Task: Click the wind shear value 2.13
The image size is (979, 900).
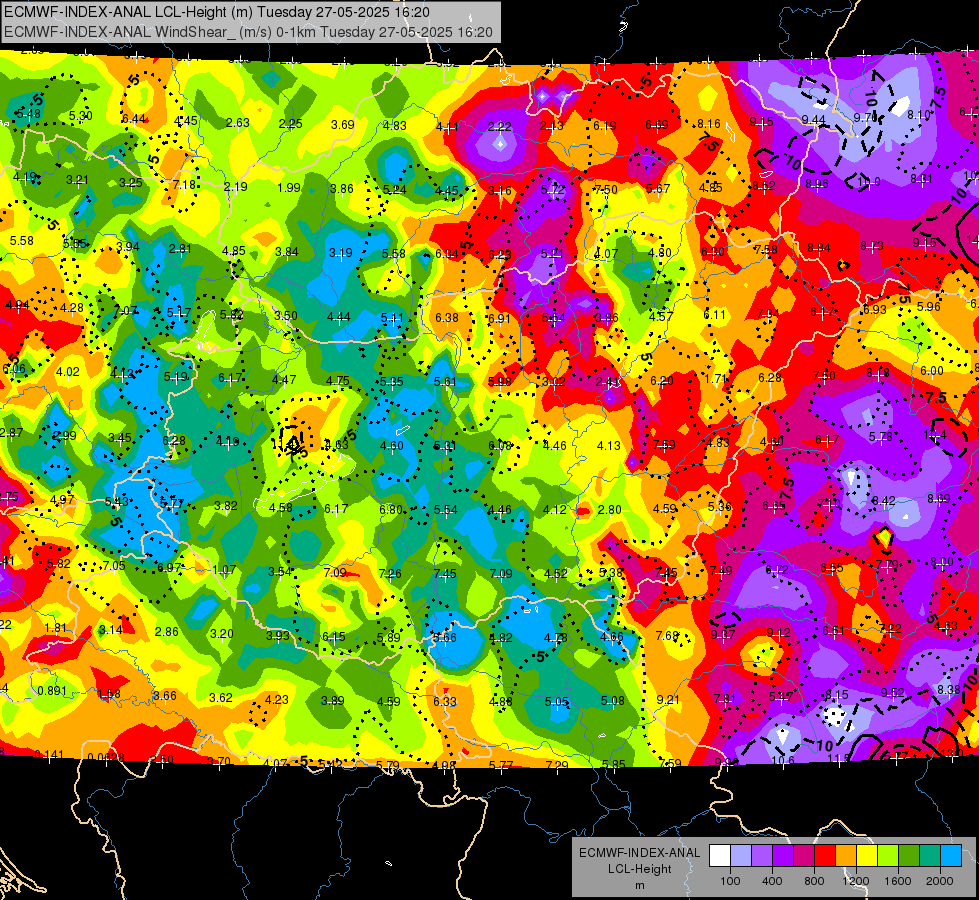Action: pos(552,126)
